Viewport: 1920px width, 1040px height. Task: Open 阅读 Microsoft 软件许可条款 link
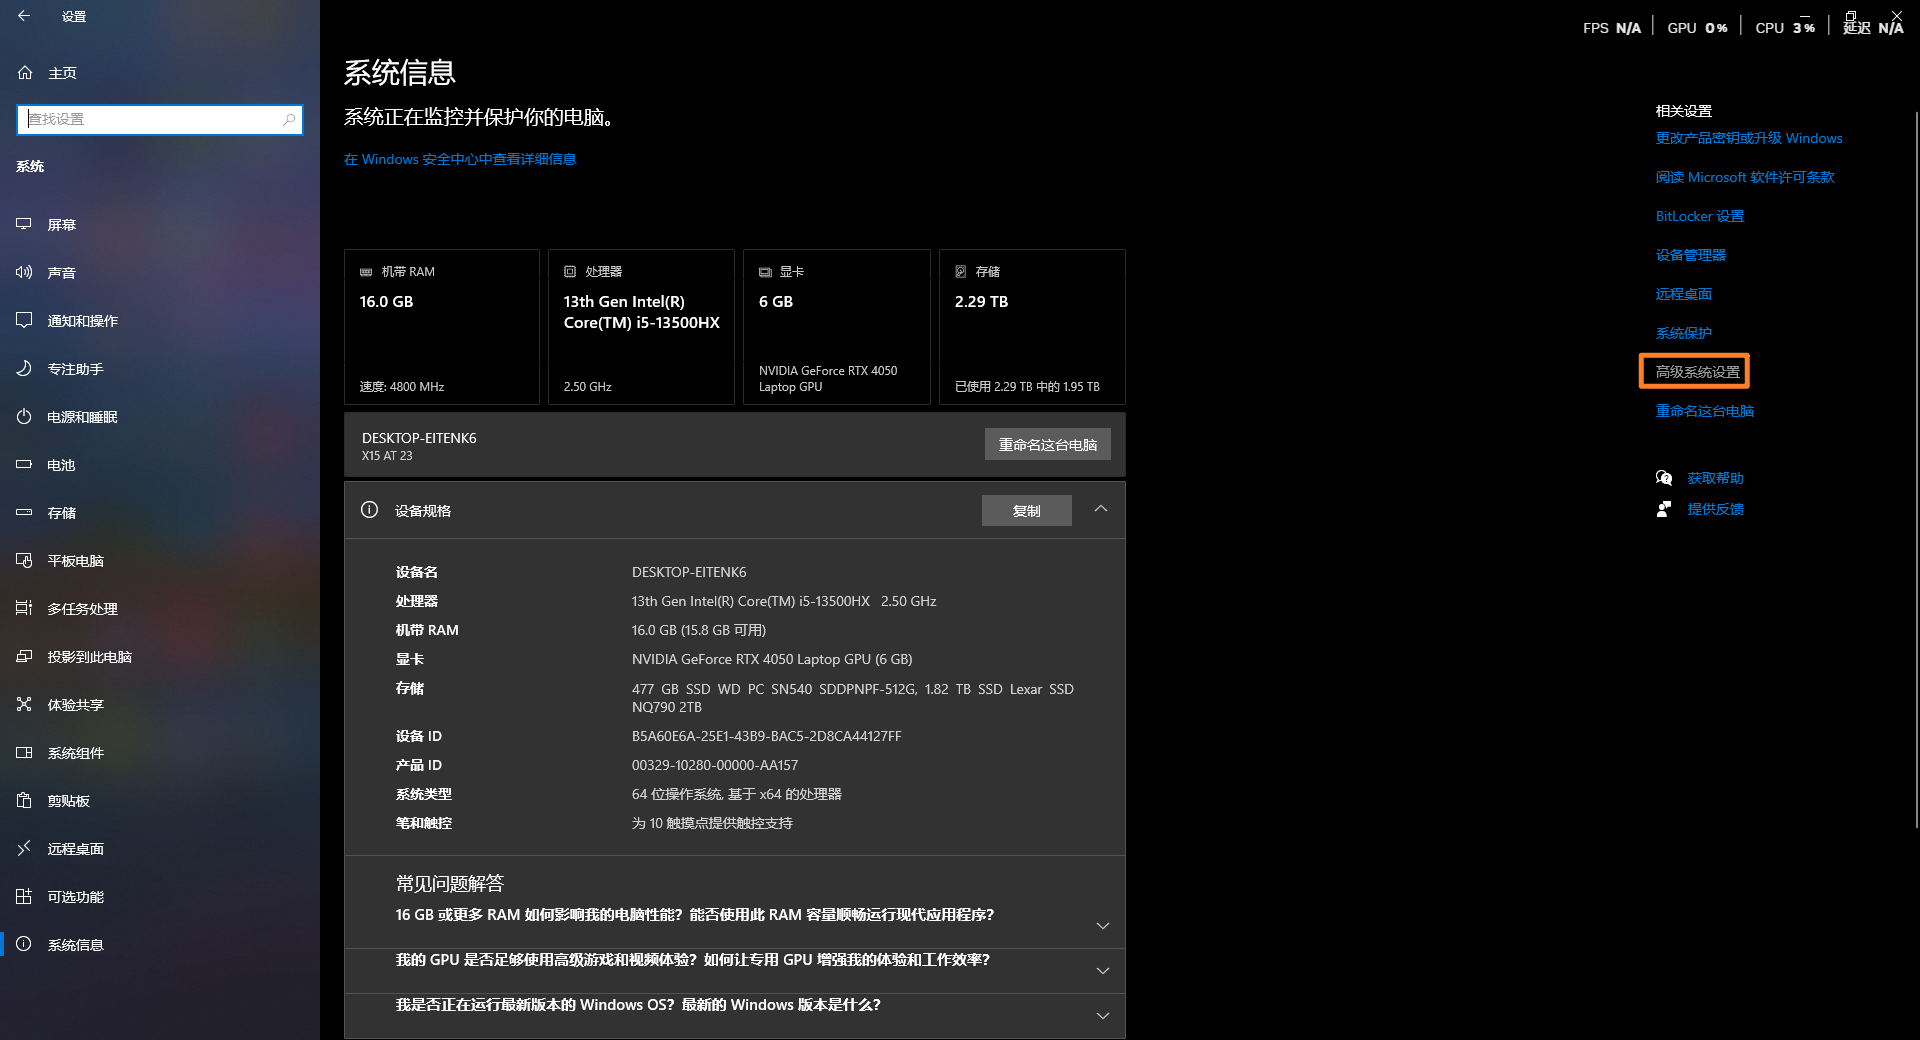1745,177
